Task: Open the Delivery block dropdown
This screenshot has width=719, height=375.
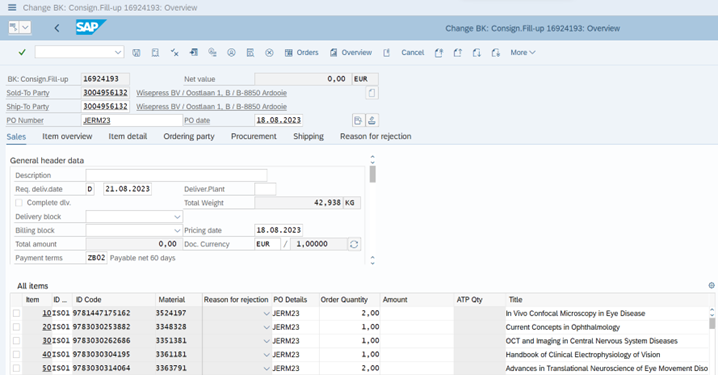Action: [177, 216]
